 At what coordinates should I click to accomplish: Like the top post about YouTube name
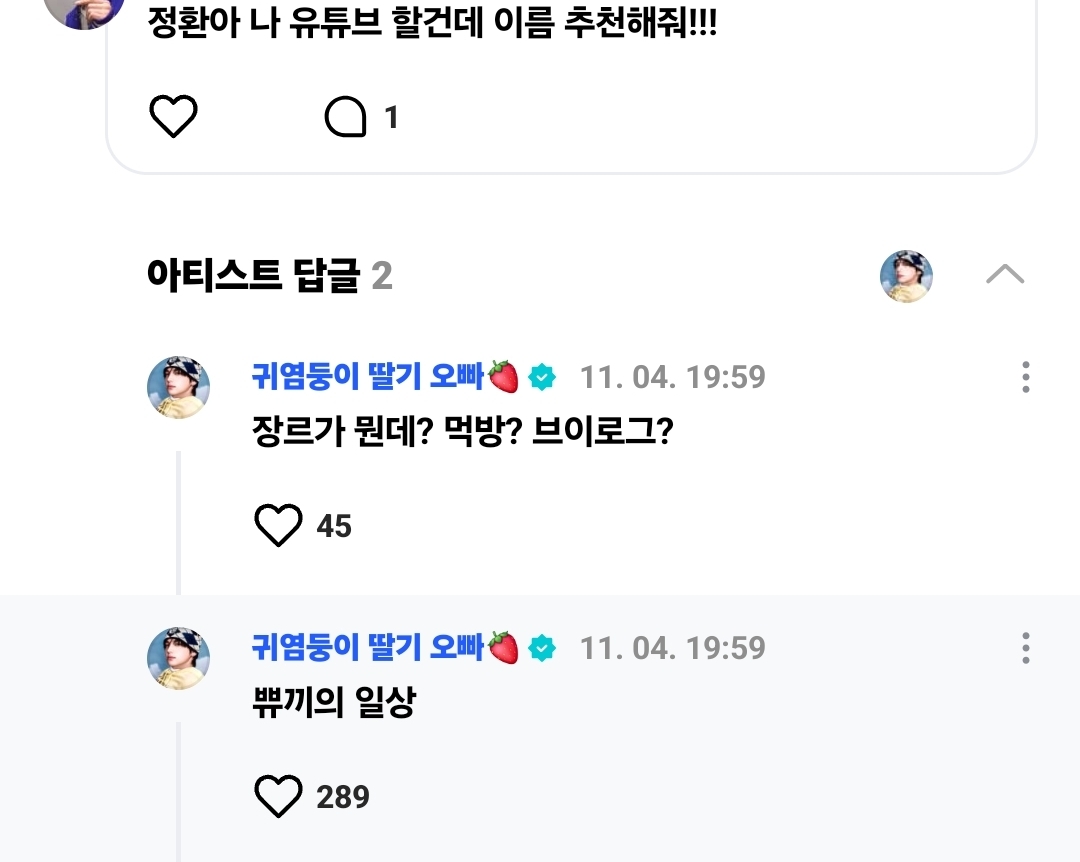point(173,116)
